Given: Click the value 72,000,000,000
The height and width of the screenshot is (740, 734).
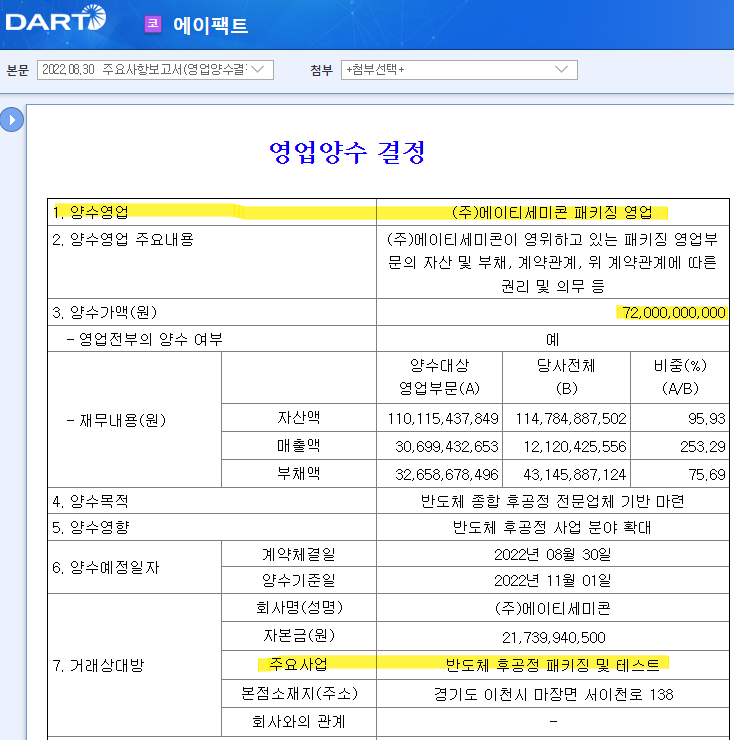Looking at the screenshot, I should [674, 312].
